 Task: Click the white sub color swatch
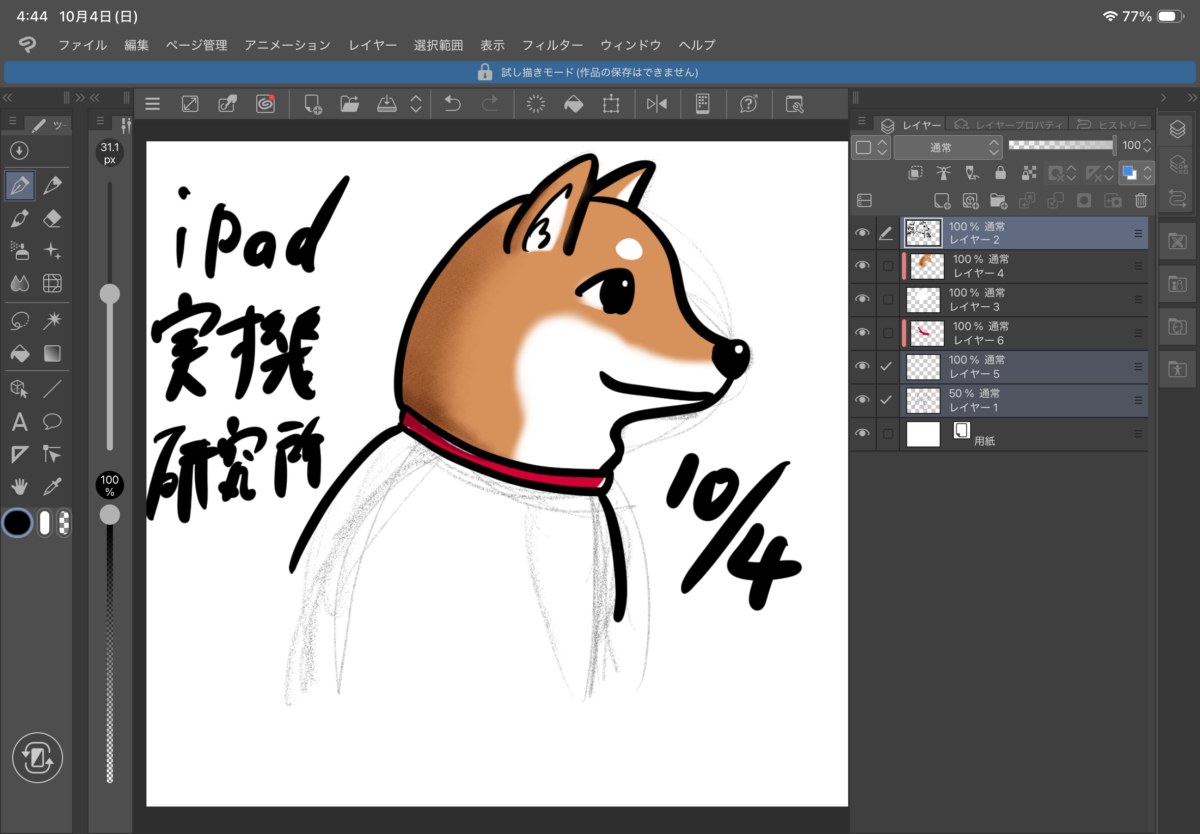pyautogui.click(x=44, y=523)
